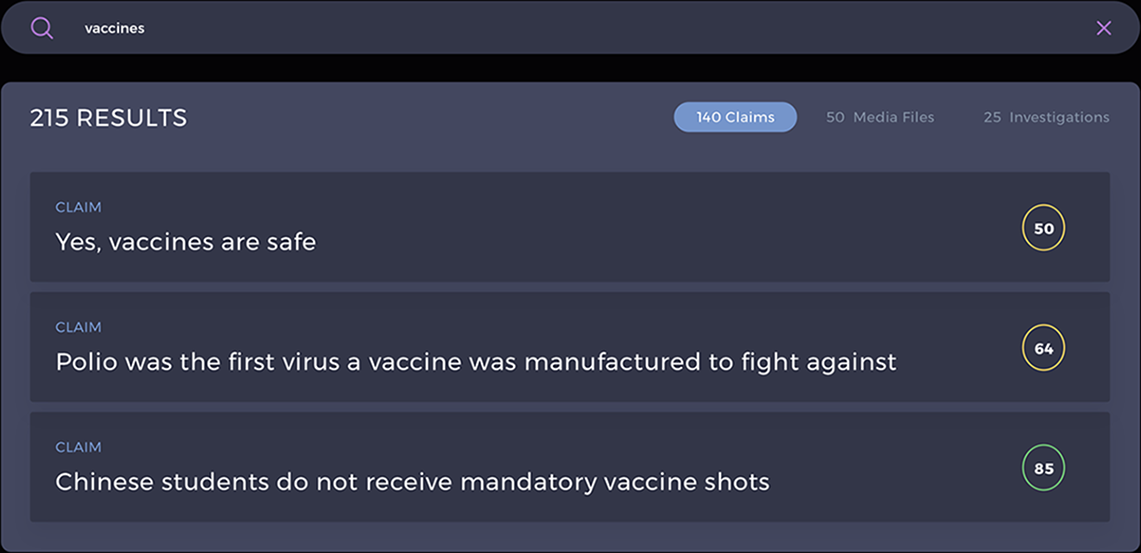
Task: Open the Chinese students mandatory vaccine claim
Action: [570, 467]
